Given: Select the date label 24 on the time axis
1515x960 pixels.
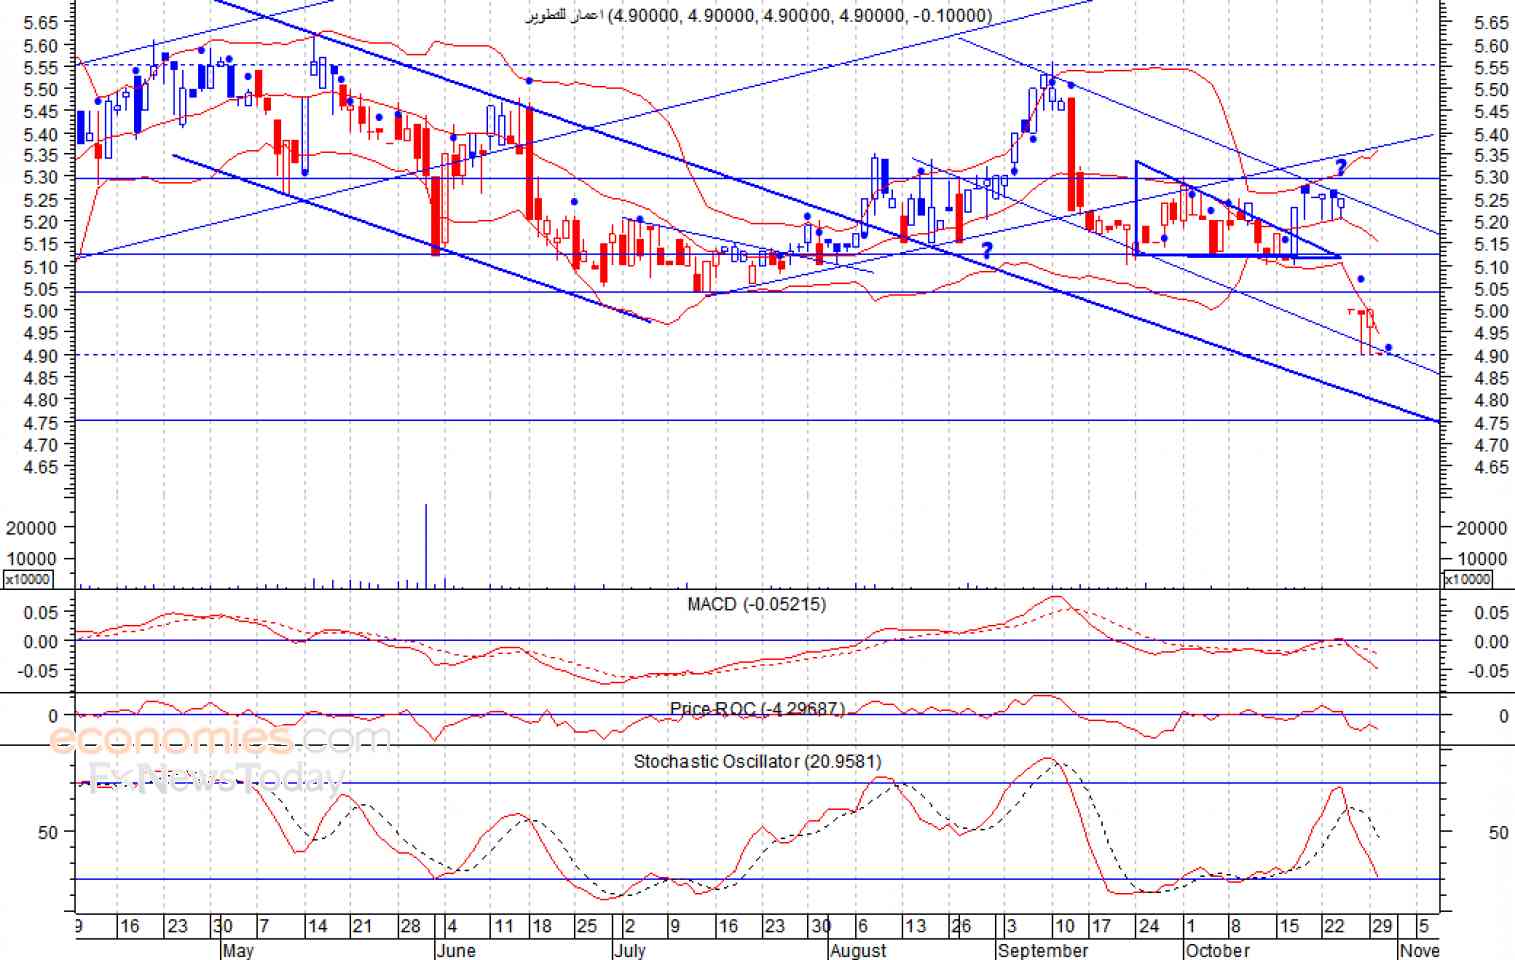Looking at the screenshot, I should (1149, 926).
